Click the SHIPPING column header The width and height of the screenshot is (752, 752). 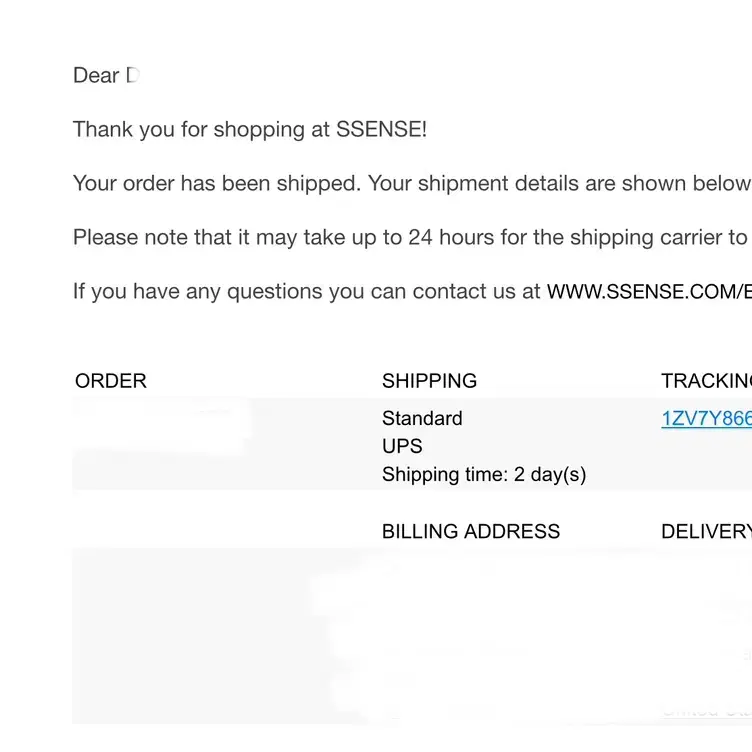[429, 381]
